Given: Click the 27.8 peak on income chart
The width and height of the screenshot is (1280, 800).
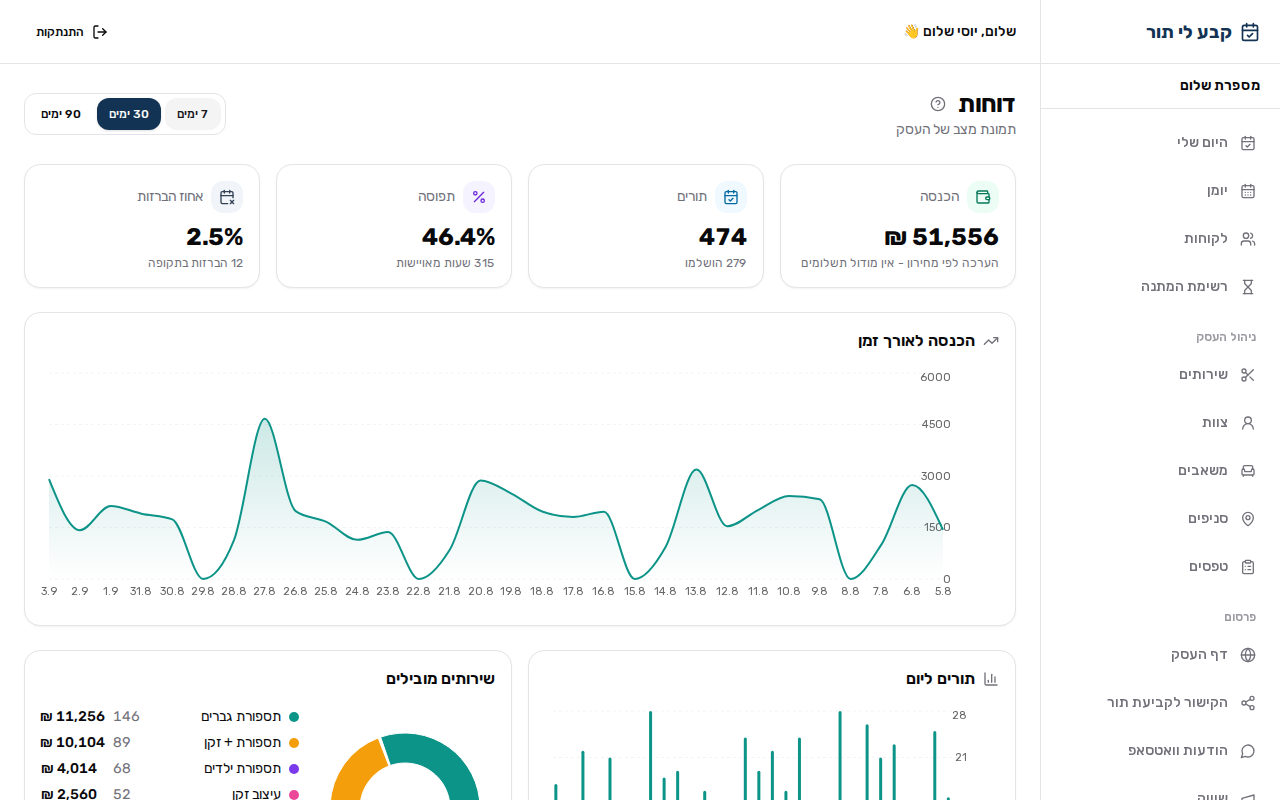Looking at the screenshot, I should click(x=264, y=420).
